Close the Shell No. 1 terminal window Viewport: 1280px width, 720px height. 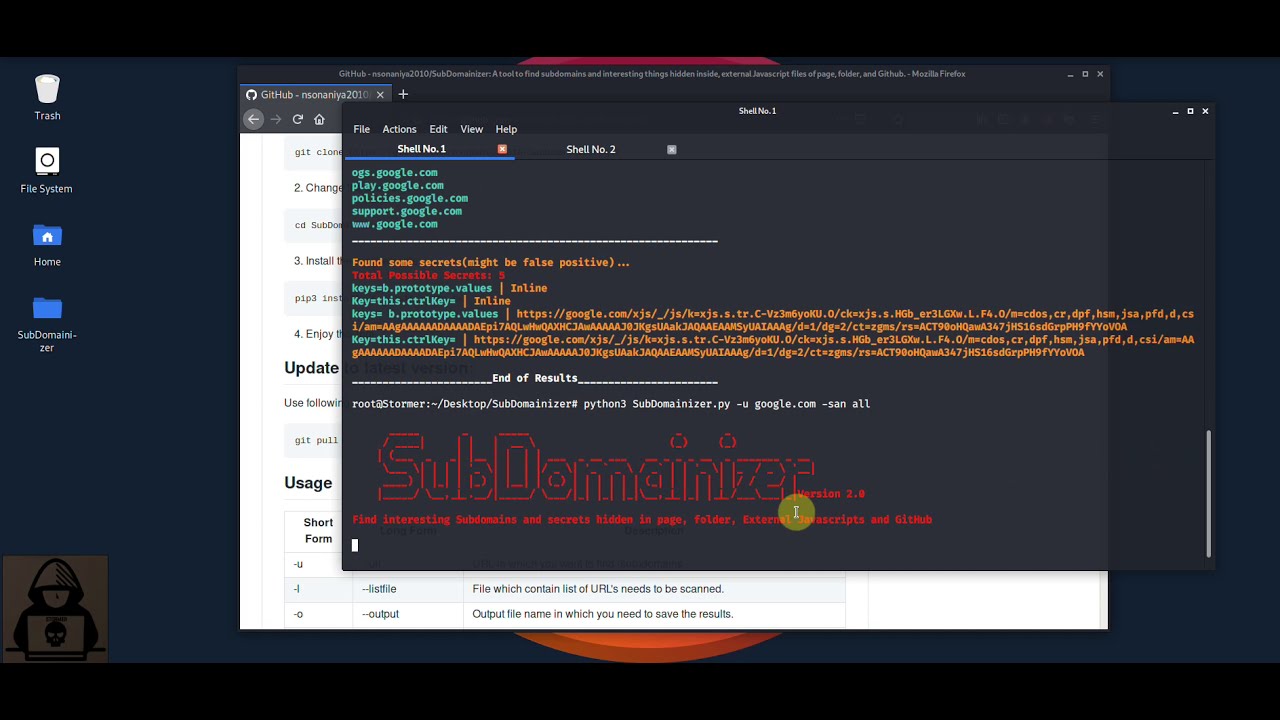pos(1205,111)
